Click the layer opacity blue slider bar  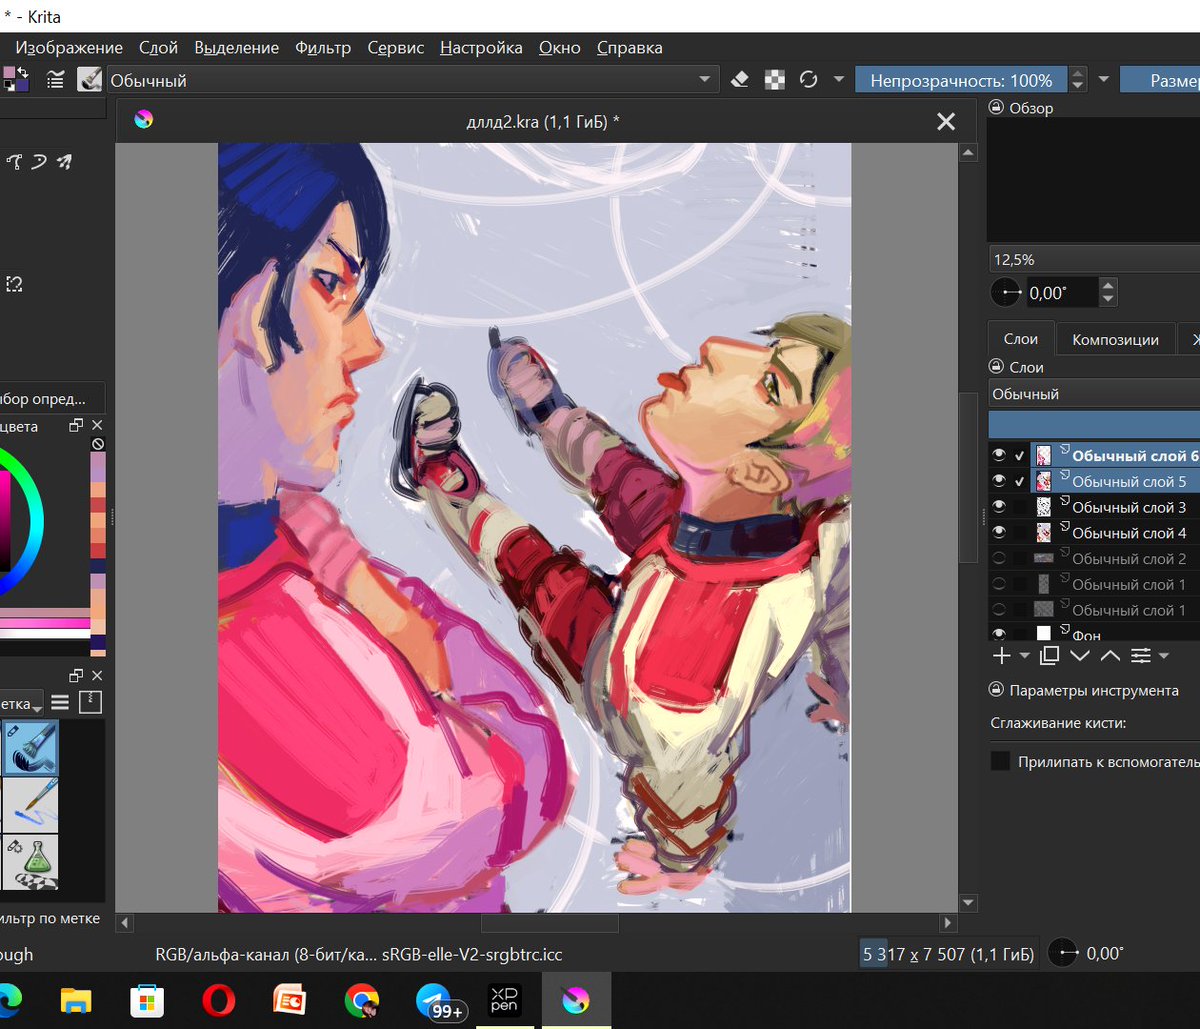[1094, 424]
